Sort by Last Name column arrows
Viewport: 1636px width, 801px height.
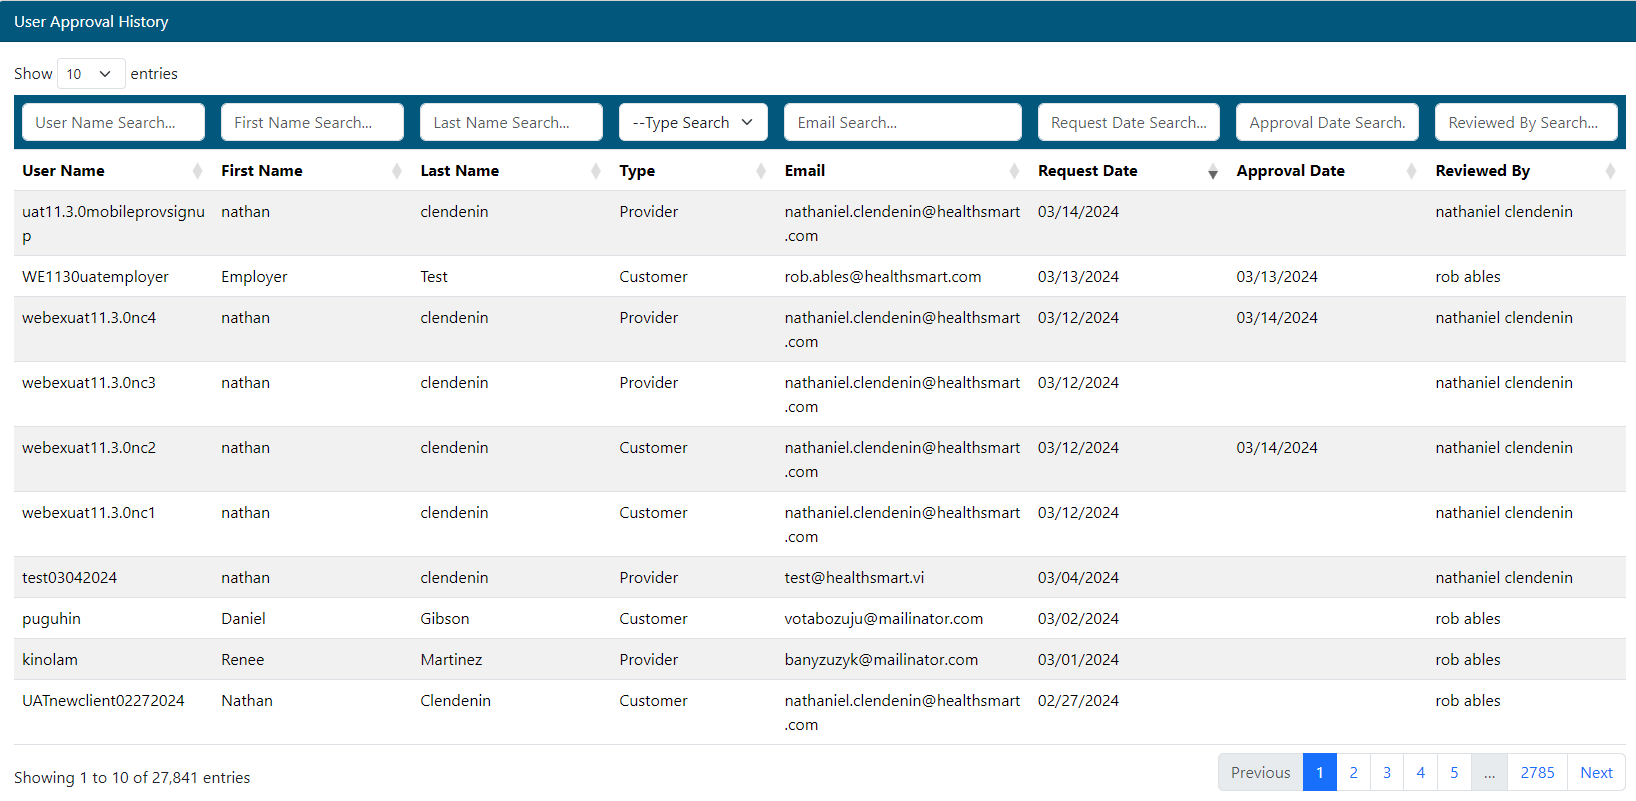596,171
